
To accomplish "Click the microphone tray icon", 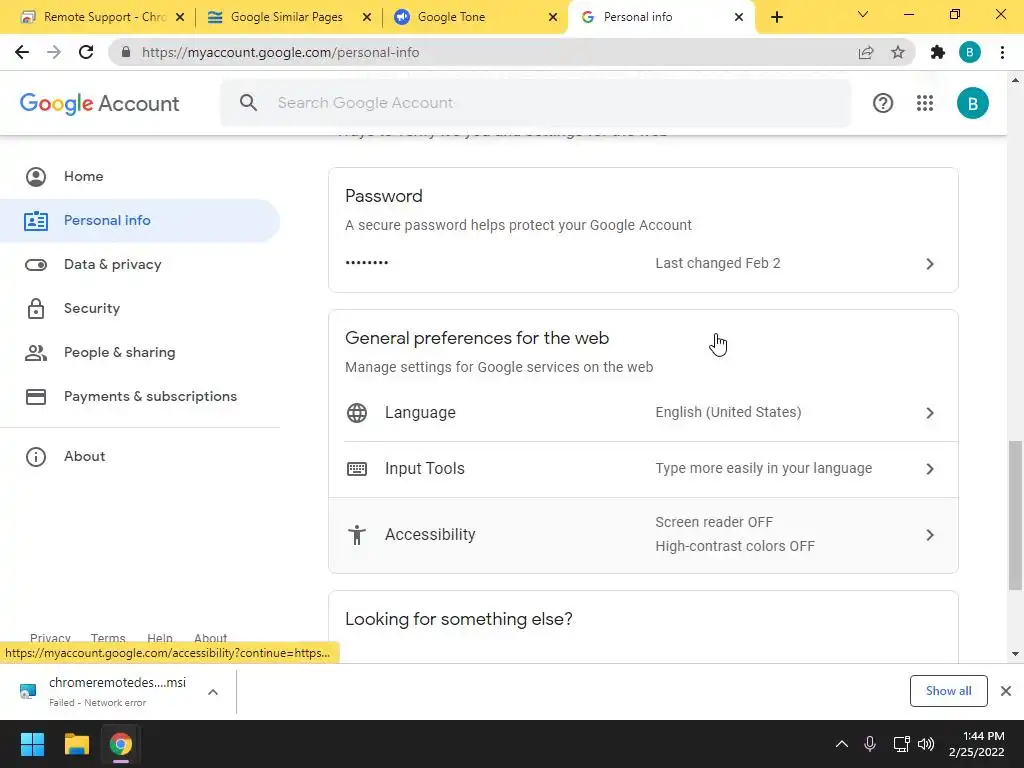I will 870,744.
